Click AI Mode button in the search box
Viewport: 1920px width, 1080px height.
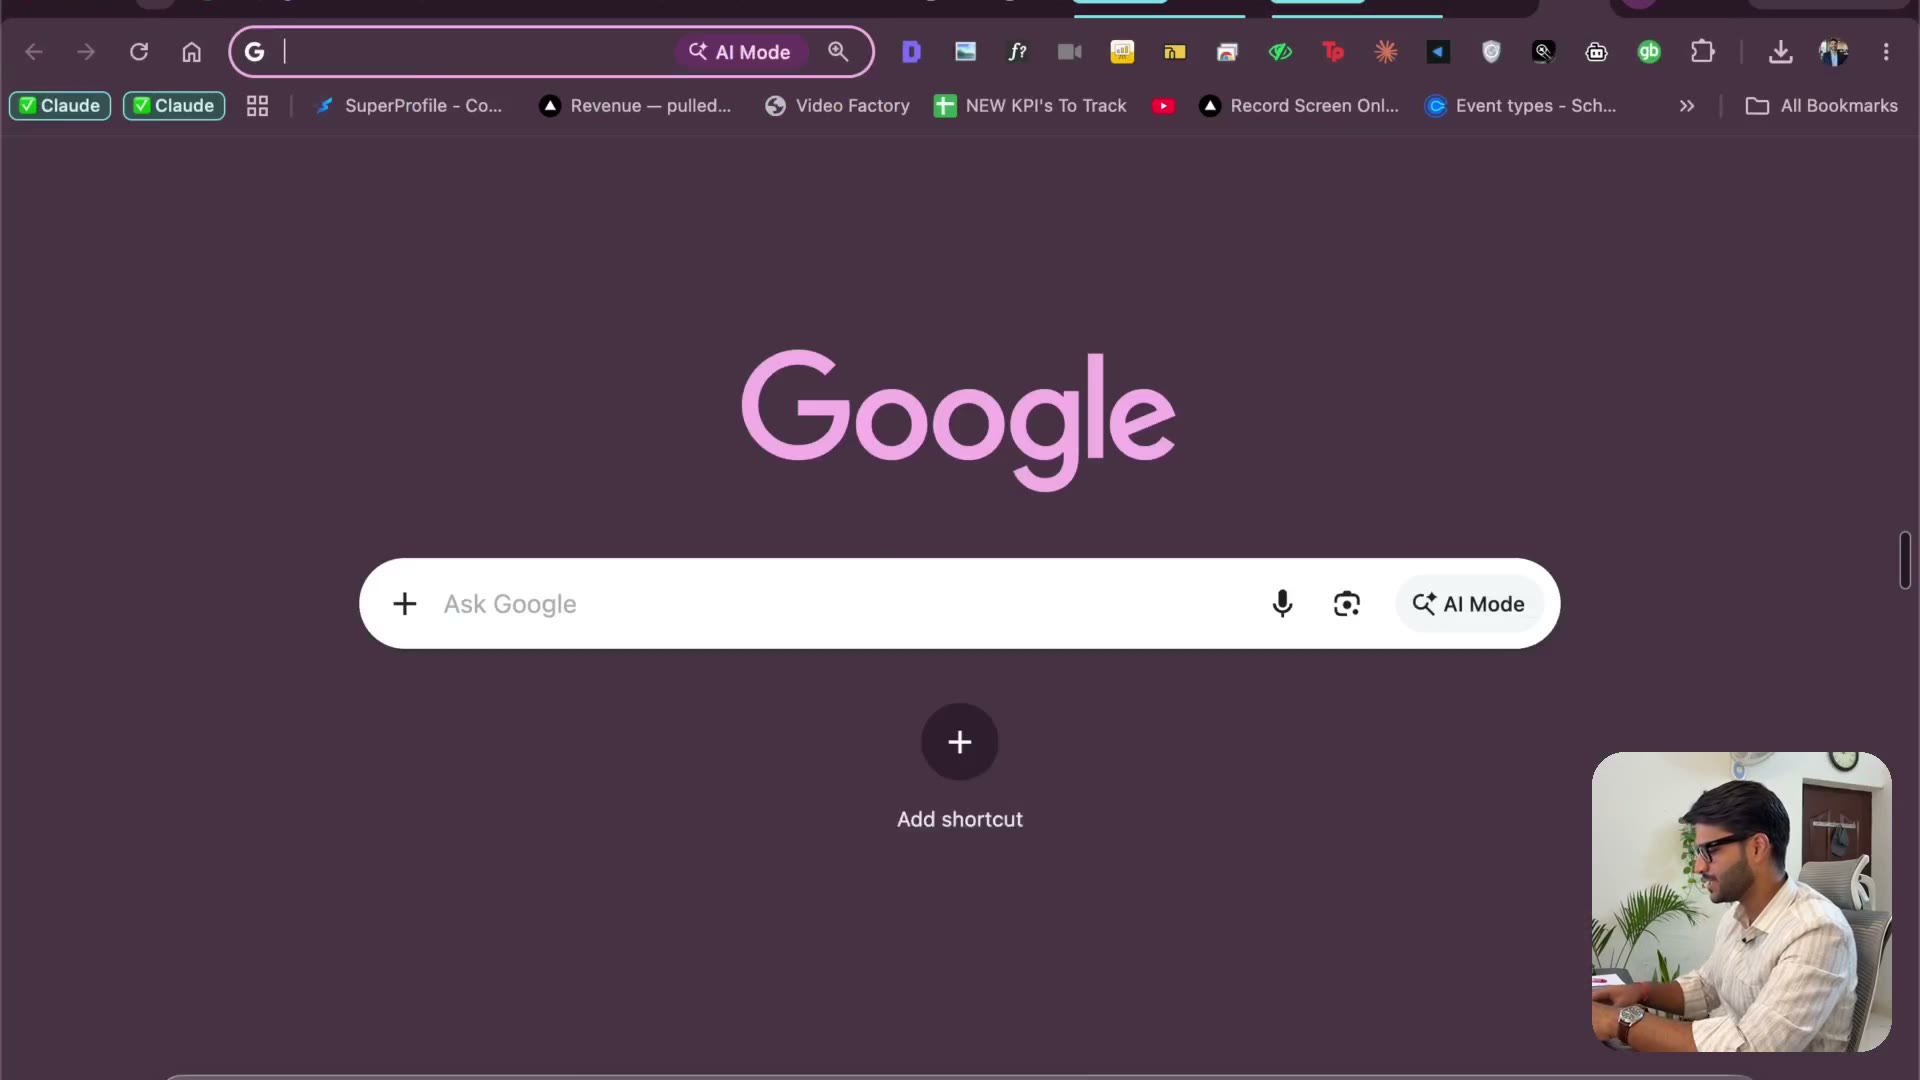click(1469, 604)
